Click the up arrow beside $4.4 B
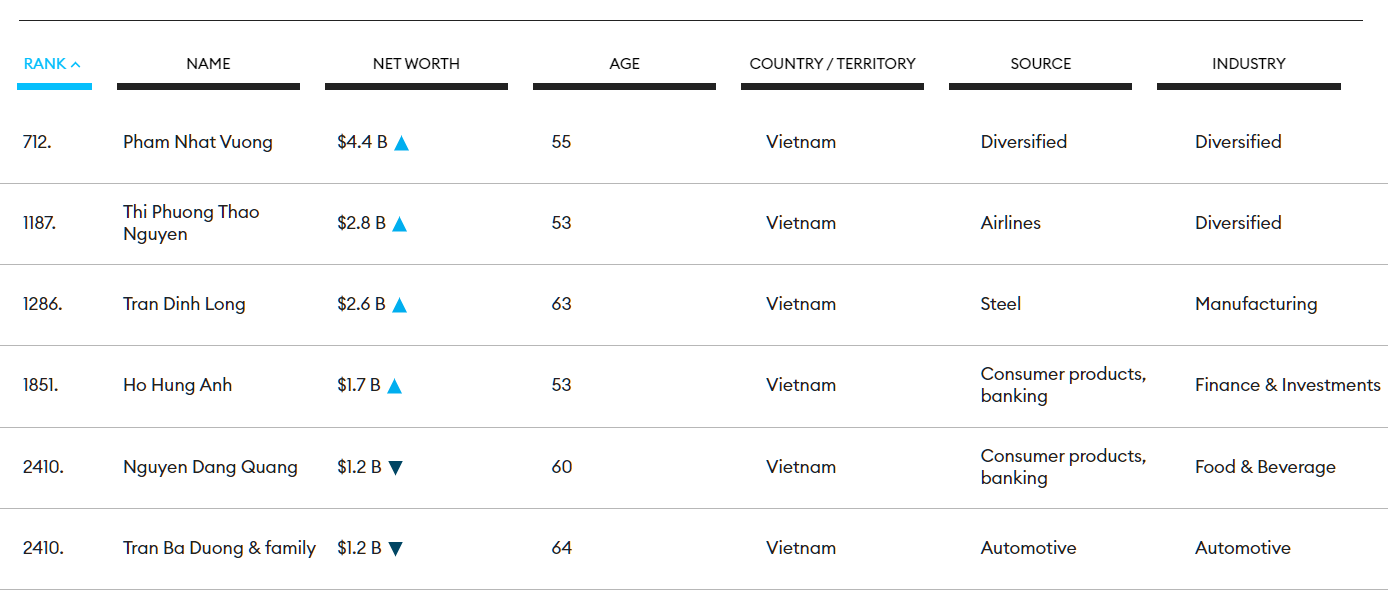Viewport: 1388px width, 595px height. 402,143
